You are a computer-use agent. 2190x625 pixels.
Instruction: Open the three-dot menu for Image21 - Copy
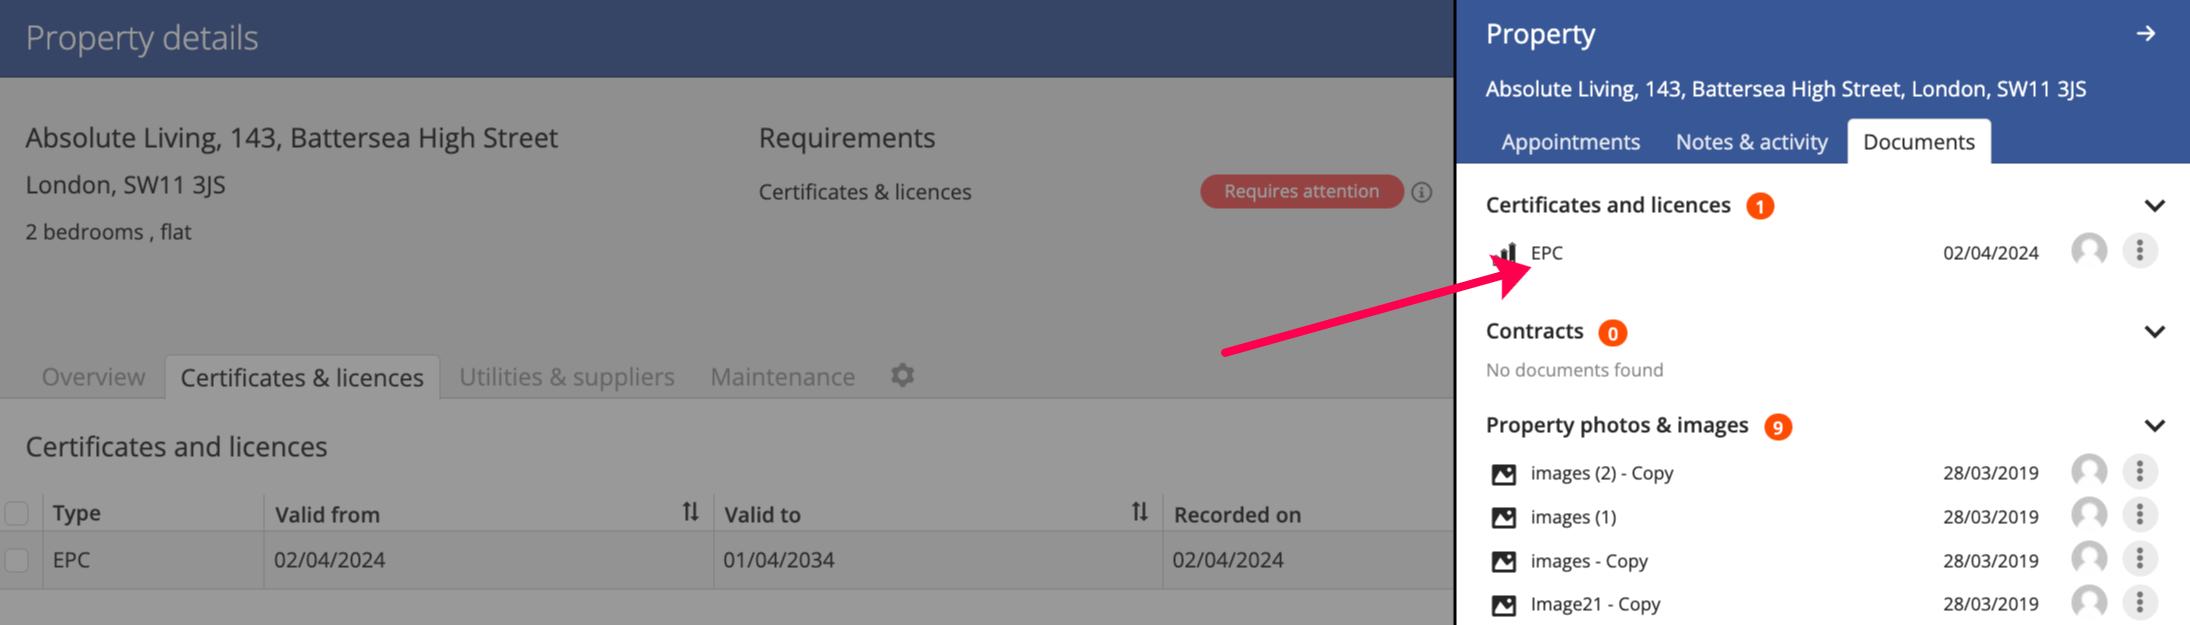2139,603
